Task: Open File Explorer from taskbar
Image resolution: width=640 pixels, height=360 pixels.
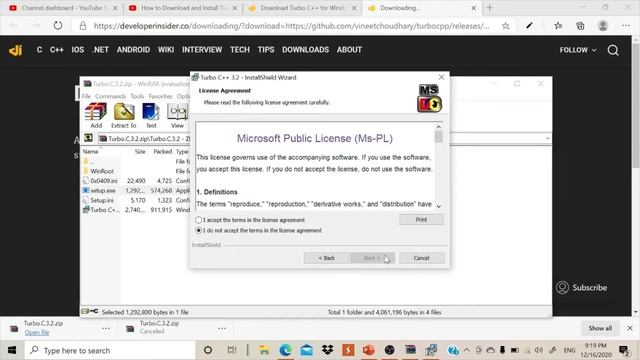Action: [x=264, y=350]
